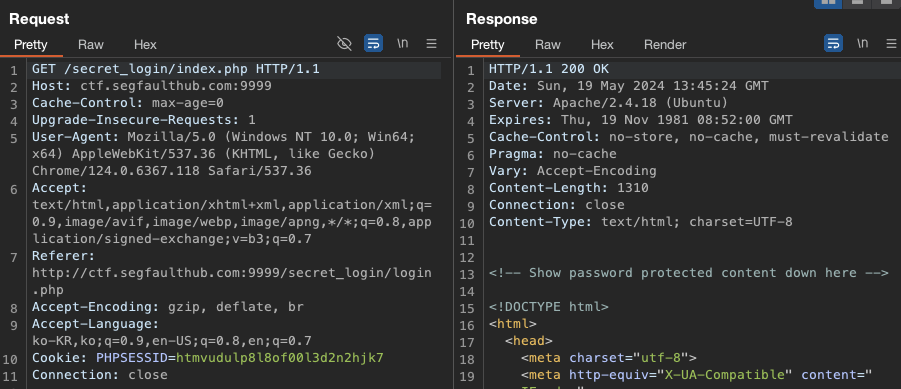Click line number 10 in Request gutter
The image size is (901, 389).
click(x=11, y=360)
